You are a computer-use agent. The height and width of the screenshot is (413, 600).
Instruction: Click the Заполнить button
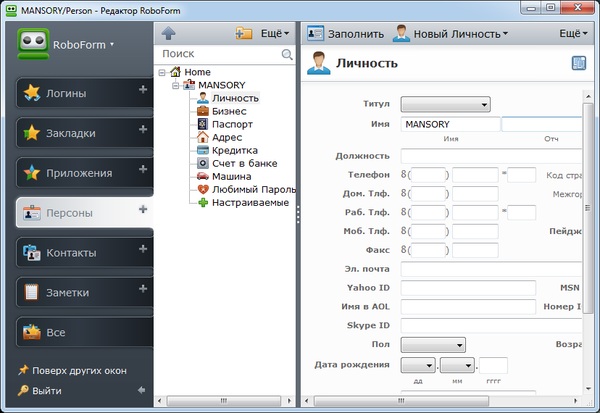[x=346, y=33]
